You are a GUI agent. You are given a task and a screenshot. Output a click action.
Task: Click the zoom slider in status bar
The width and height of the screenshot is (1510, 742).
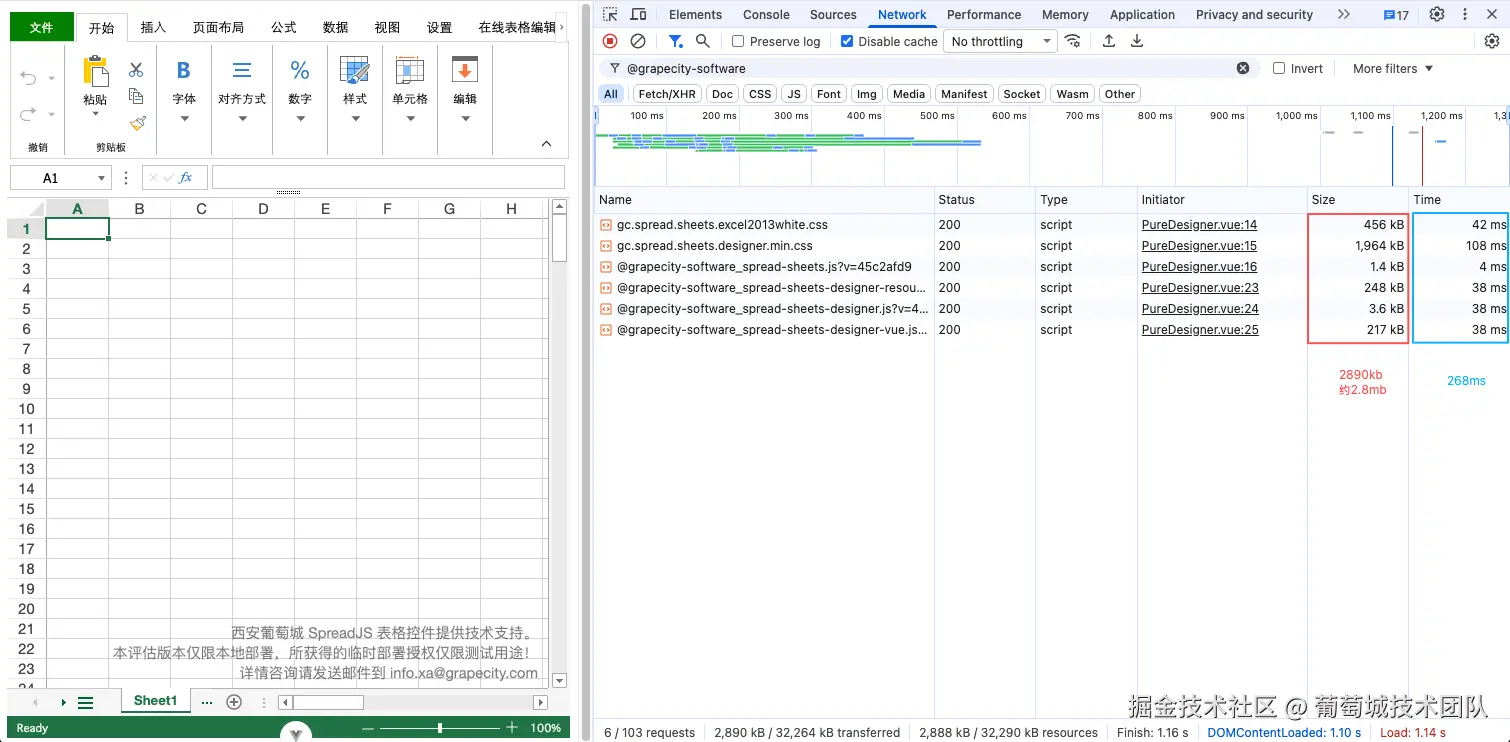click(440, 728)
